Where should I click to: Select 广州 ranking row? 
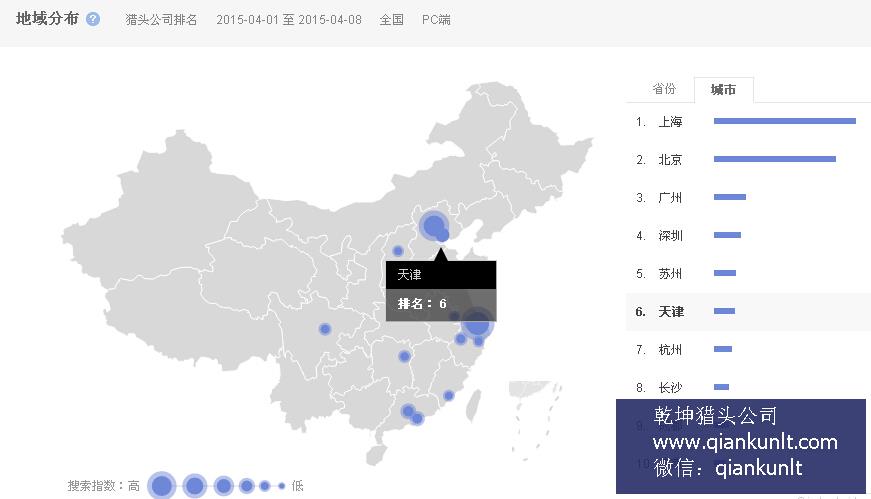670,198
